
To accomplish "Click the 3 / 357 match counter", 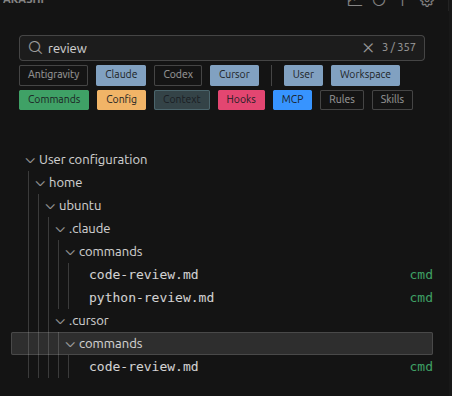I will (x=399, y=47).
